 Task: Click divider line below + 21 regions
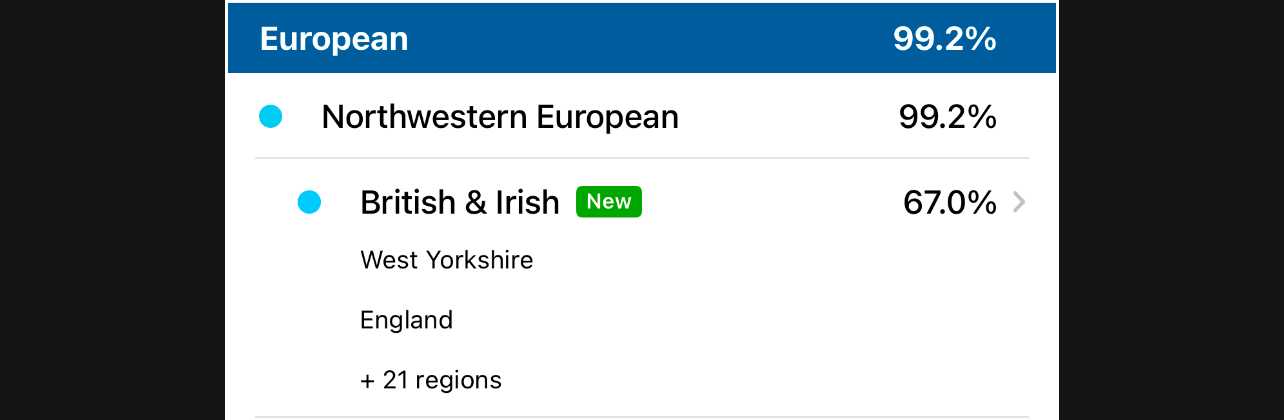(640, 416)
